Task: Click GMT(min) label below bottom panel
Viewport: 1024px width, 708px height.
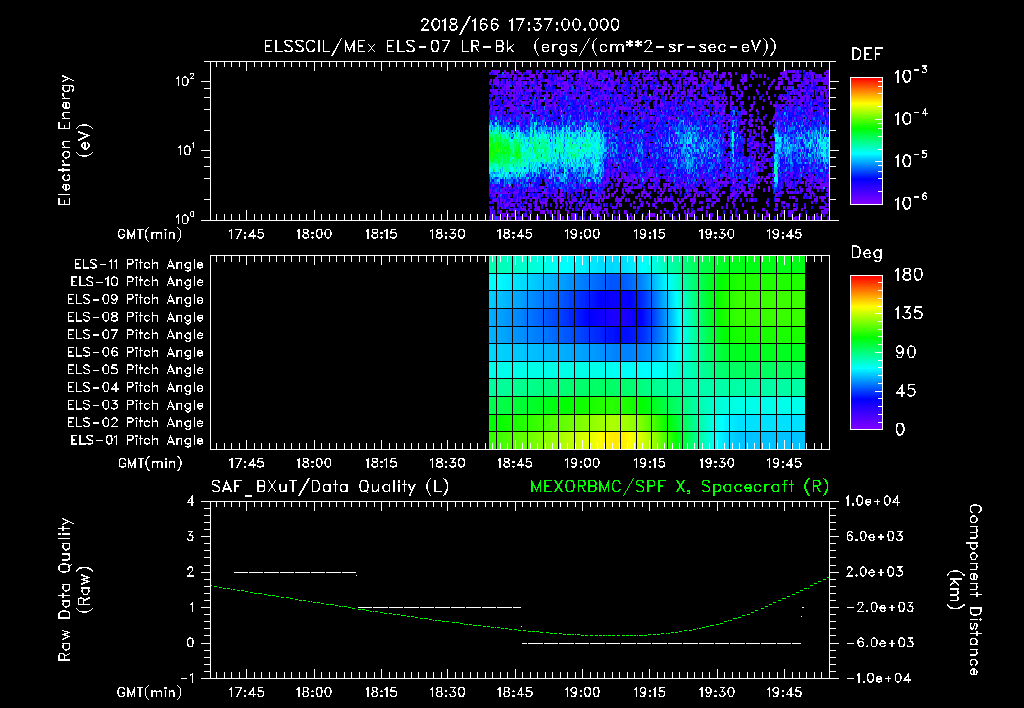Action: click(x=150, y=692)
